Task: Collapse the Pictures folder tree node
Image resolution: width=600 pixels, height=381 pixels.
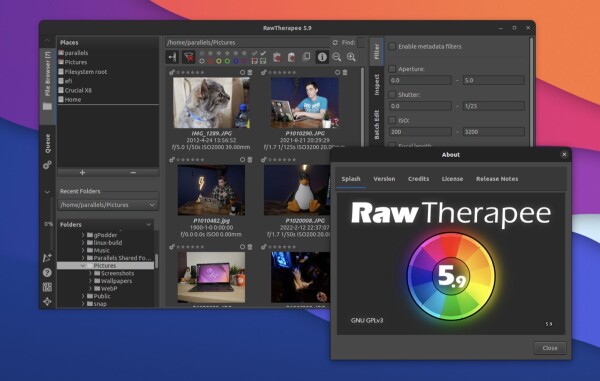Action: (83, 265)
